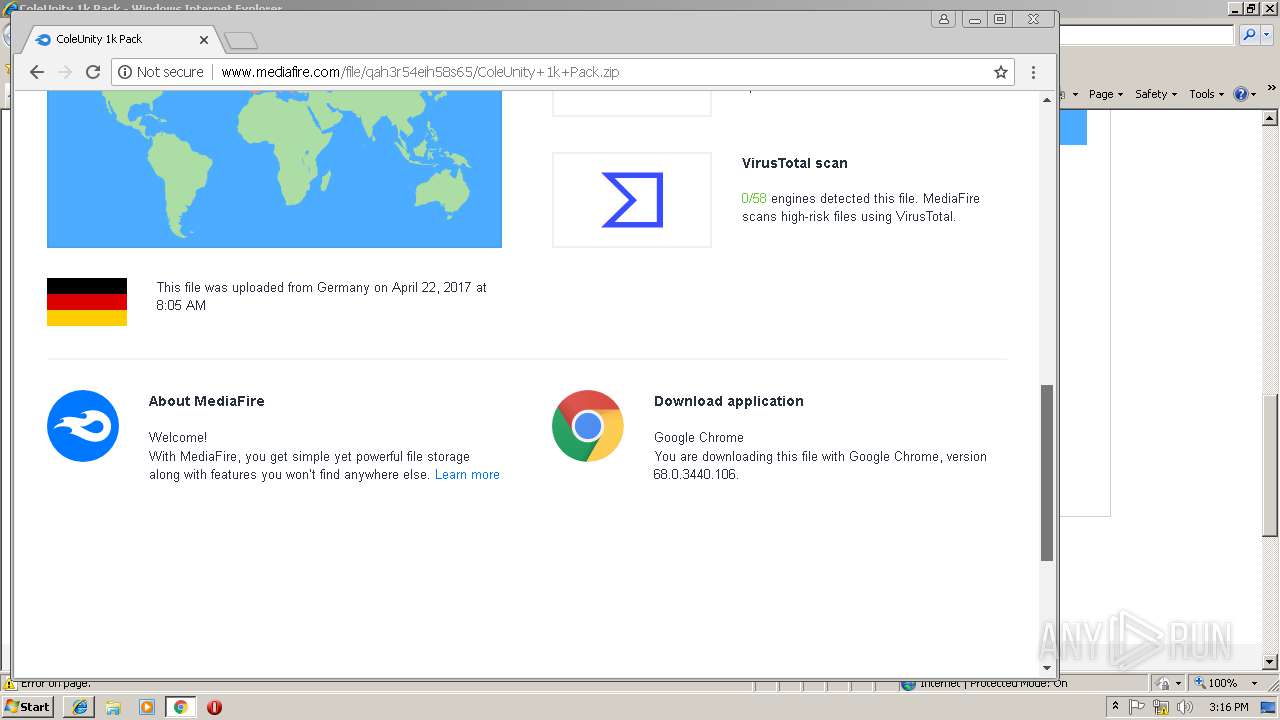This screenshot has width=1280, height=720.
Task: Click the Action Center flag tray icon
Action: [x=1138, y=707]
